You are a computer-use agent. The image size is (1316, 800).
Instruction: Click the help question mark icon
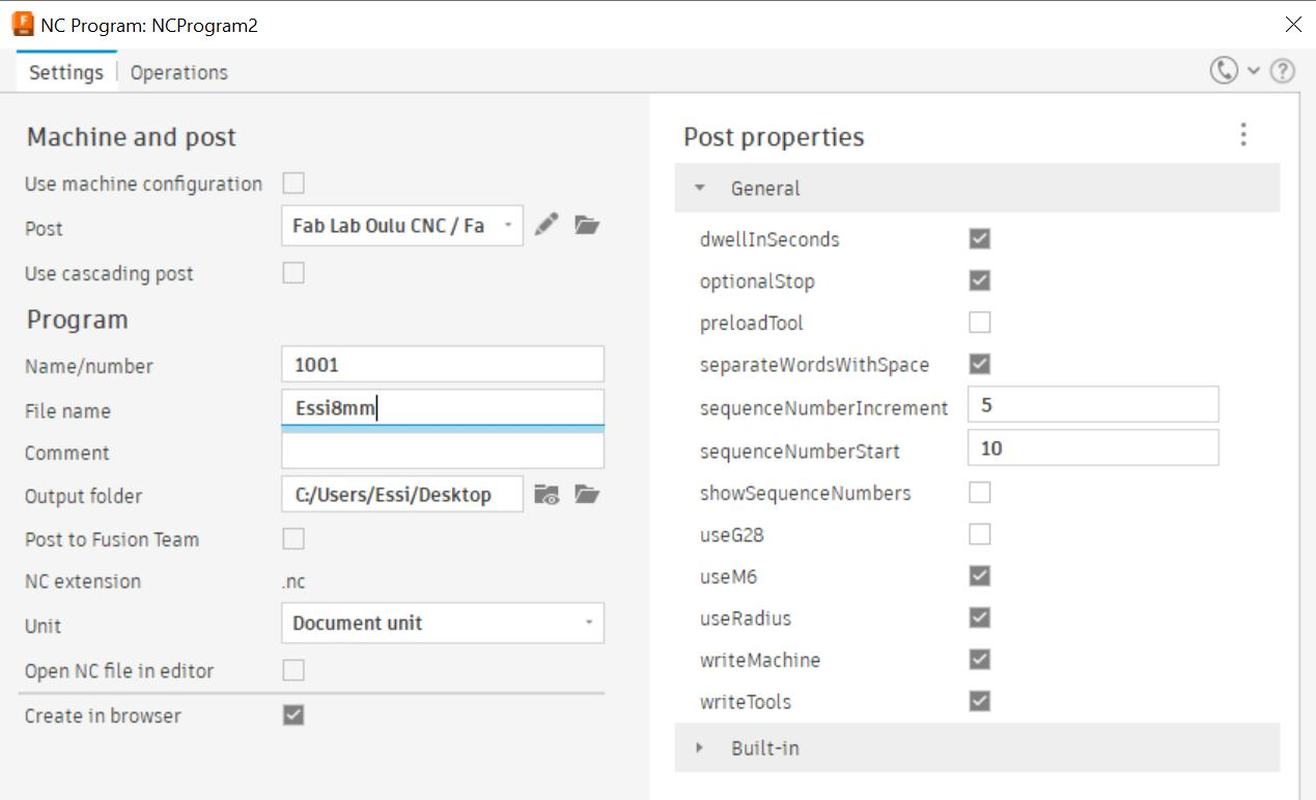coord(1283,71)
